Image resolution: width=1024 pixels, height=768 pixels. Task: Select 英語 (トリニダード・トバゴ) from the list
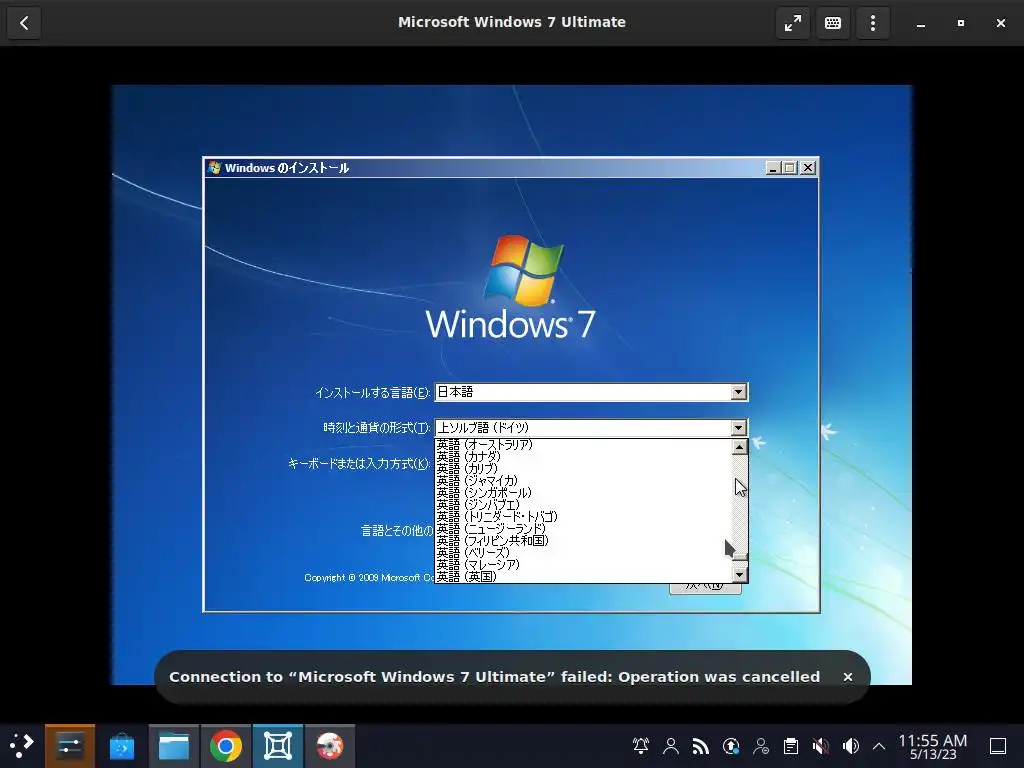(x=583, y=517)
